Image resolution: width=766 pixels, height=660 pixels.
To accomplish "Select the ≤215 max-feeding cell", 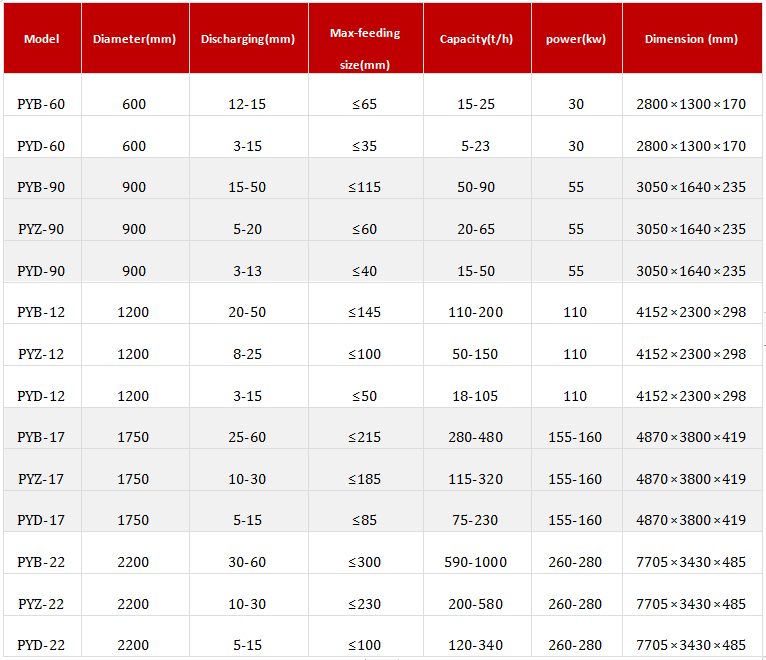I will [365, 437].
